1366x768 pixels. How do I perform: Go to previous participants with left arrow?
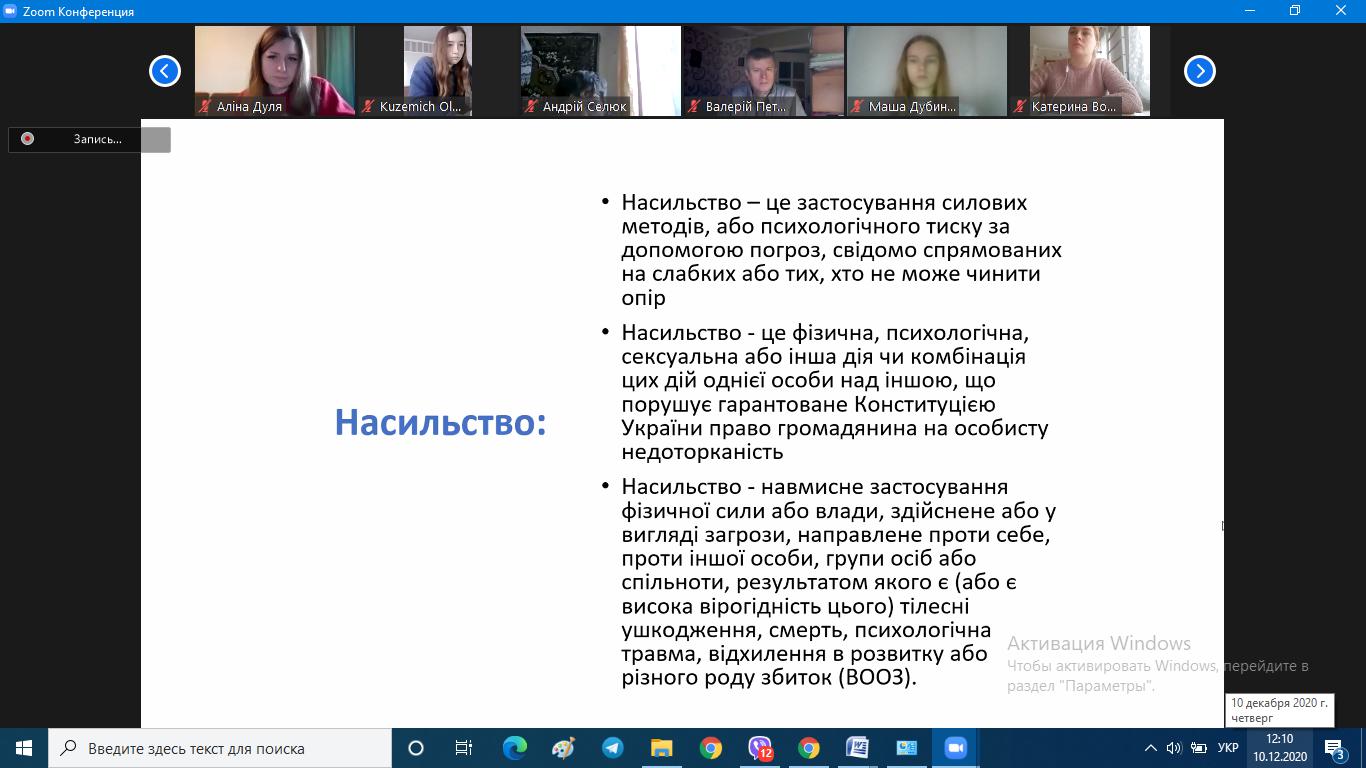(165, 71)
